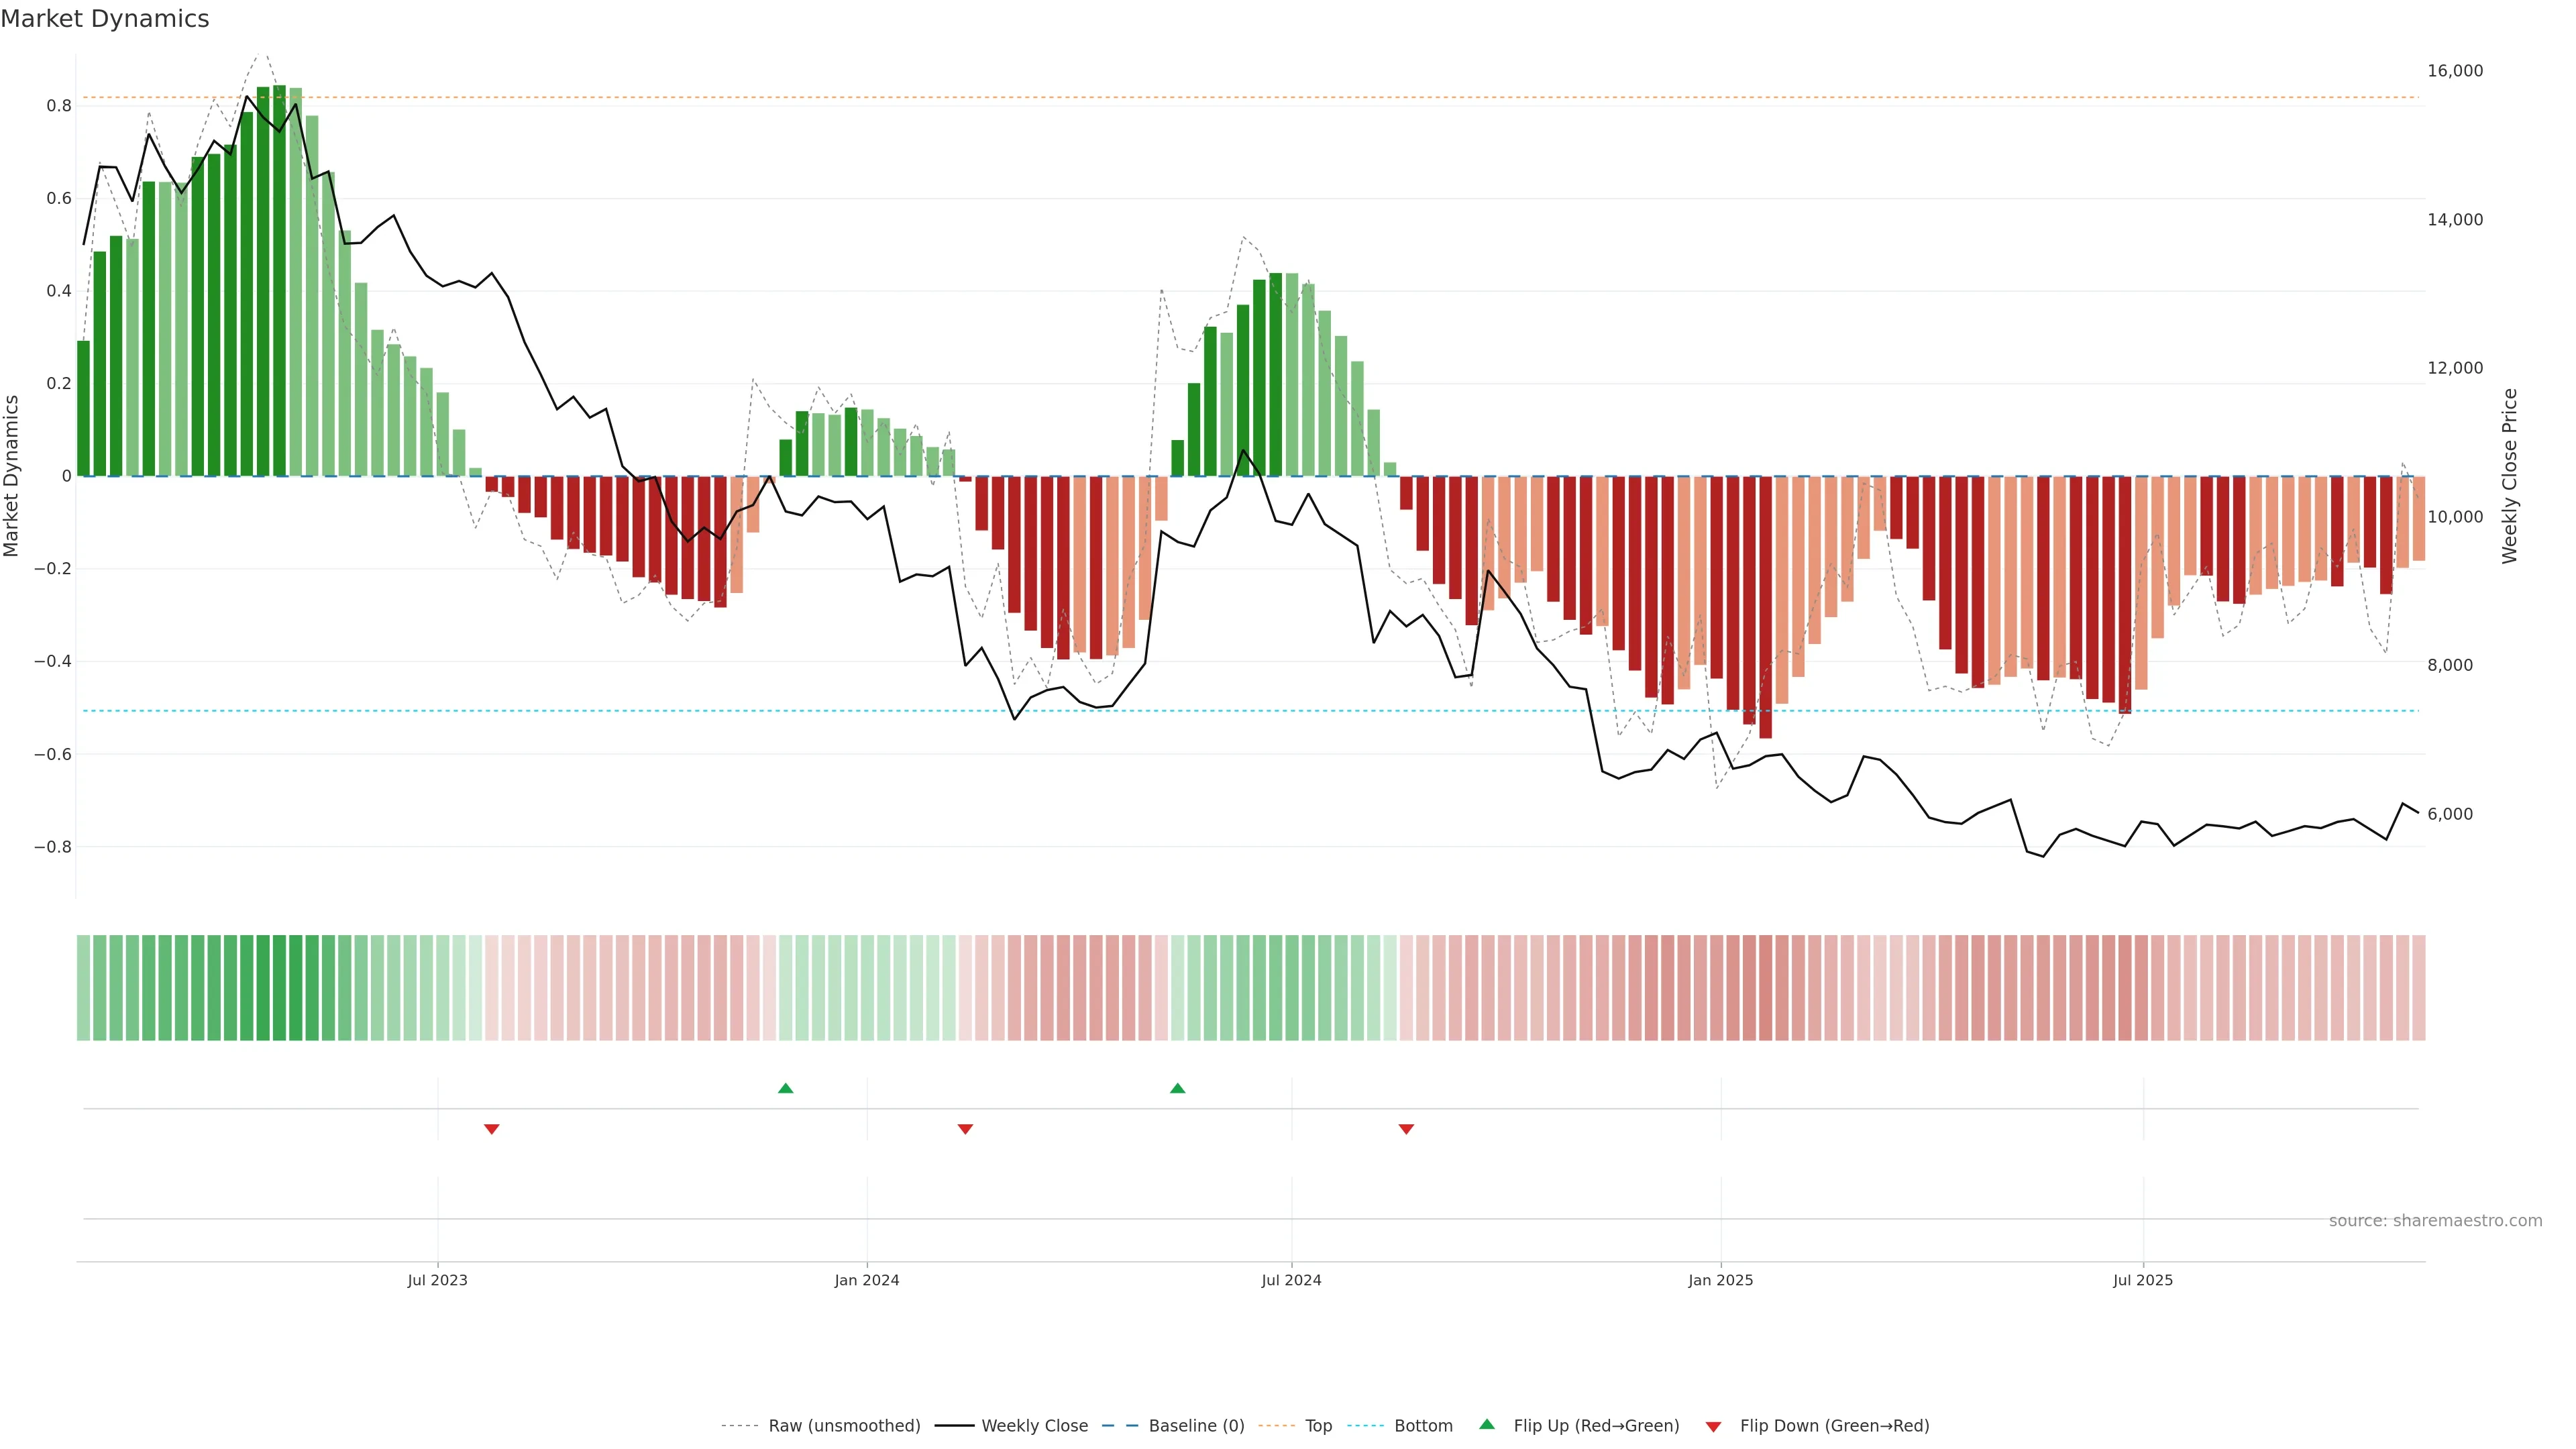The height and width of the screenshot is (1449, 2576).
Task: Click the 16,000 right axis tick label
Action: tap(2455, 71)
